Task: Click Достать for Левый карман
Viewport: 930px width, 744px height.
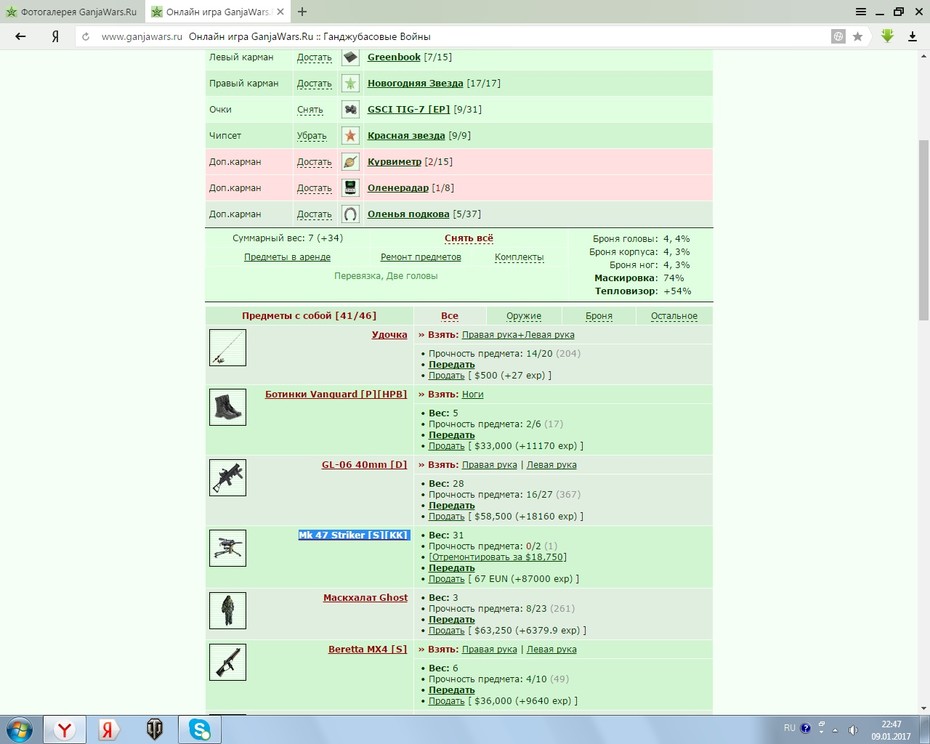Action: coord(314,58)
